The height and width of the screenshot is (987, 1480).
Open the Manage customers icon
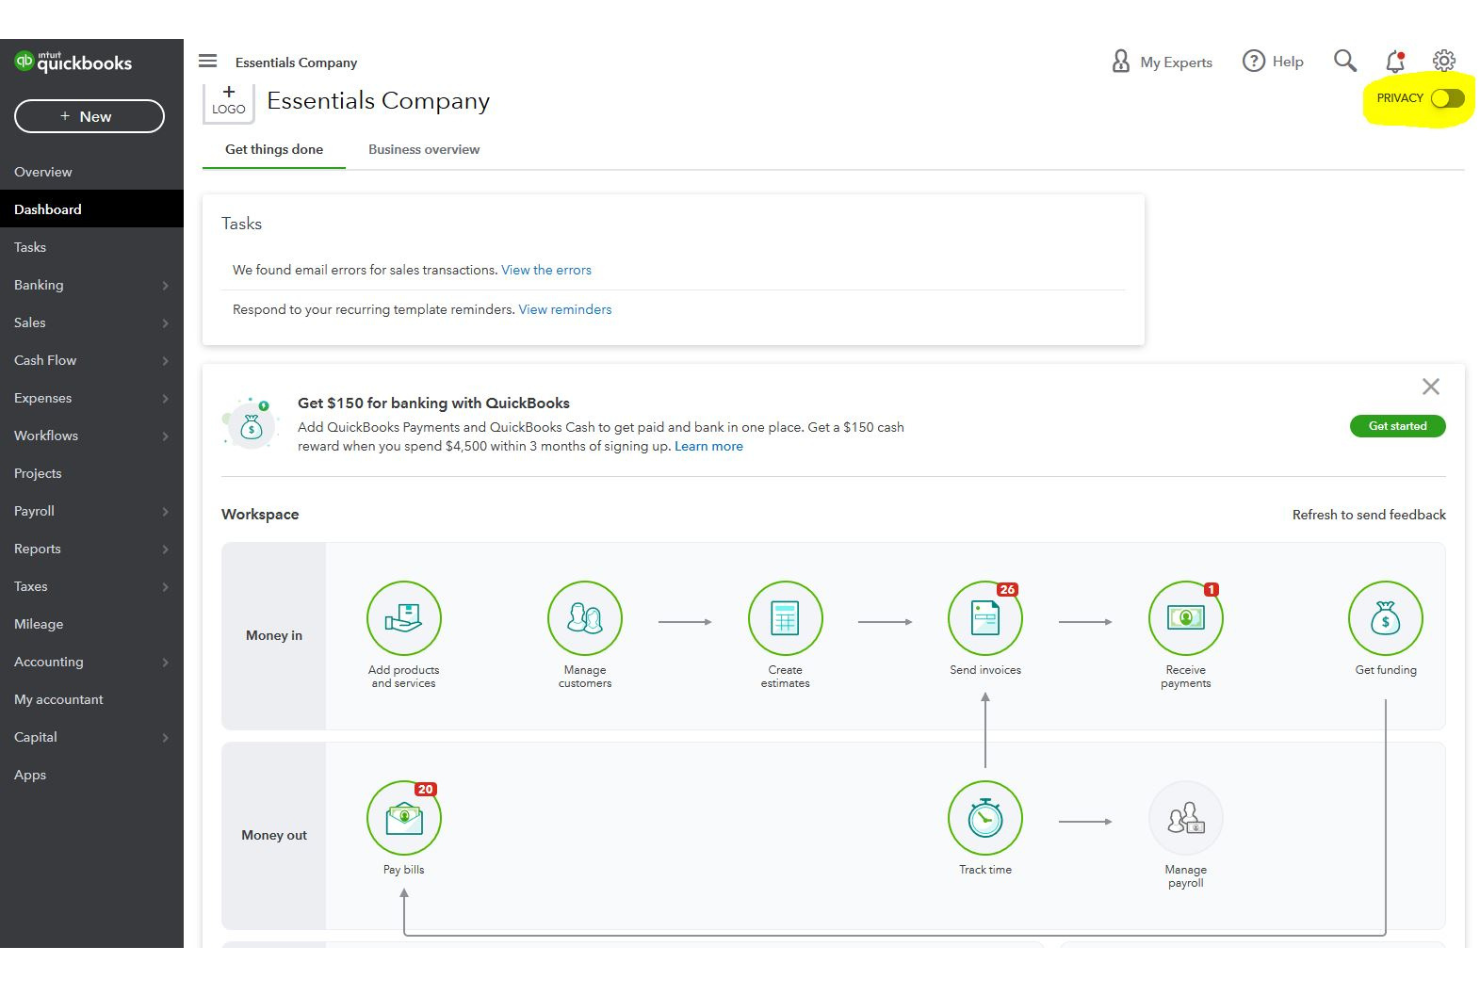point(585,618)
